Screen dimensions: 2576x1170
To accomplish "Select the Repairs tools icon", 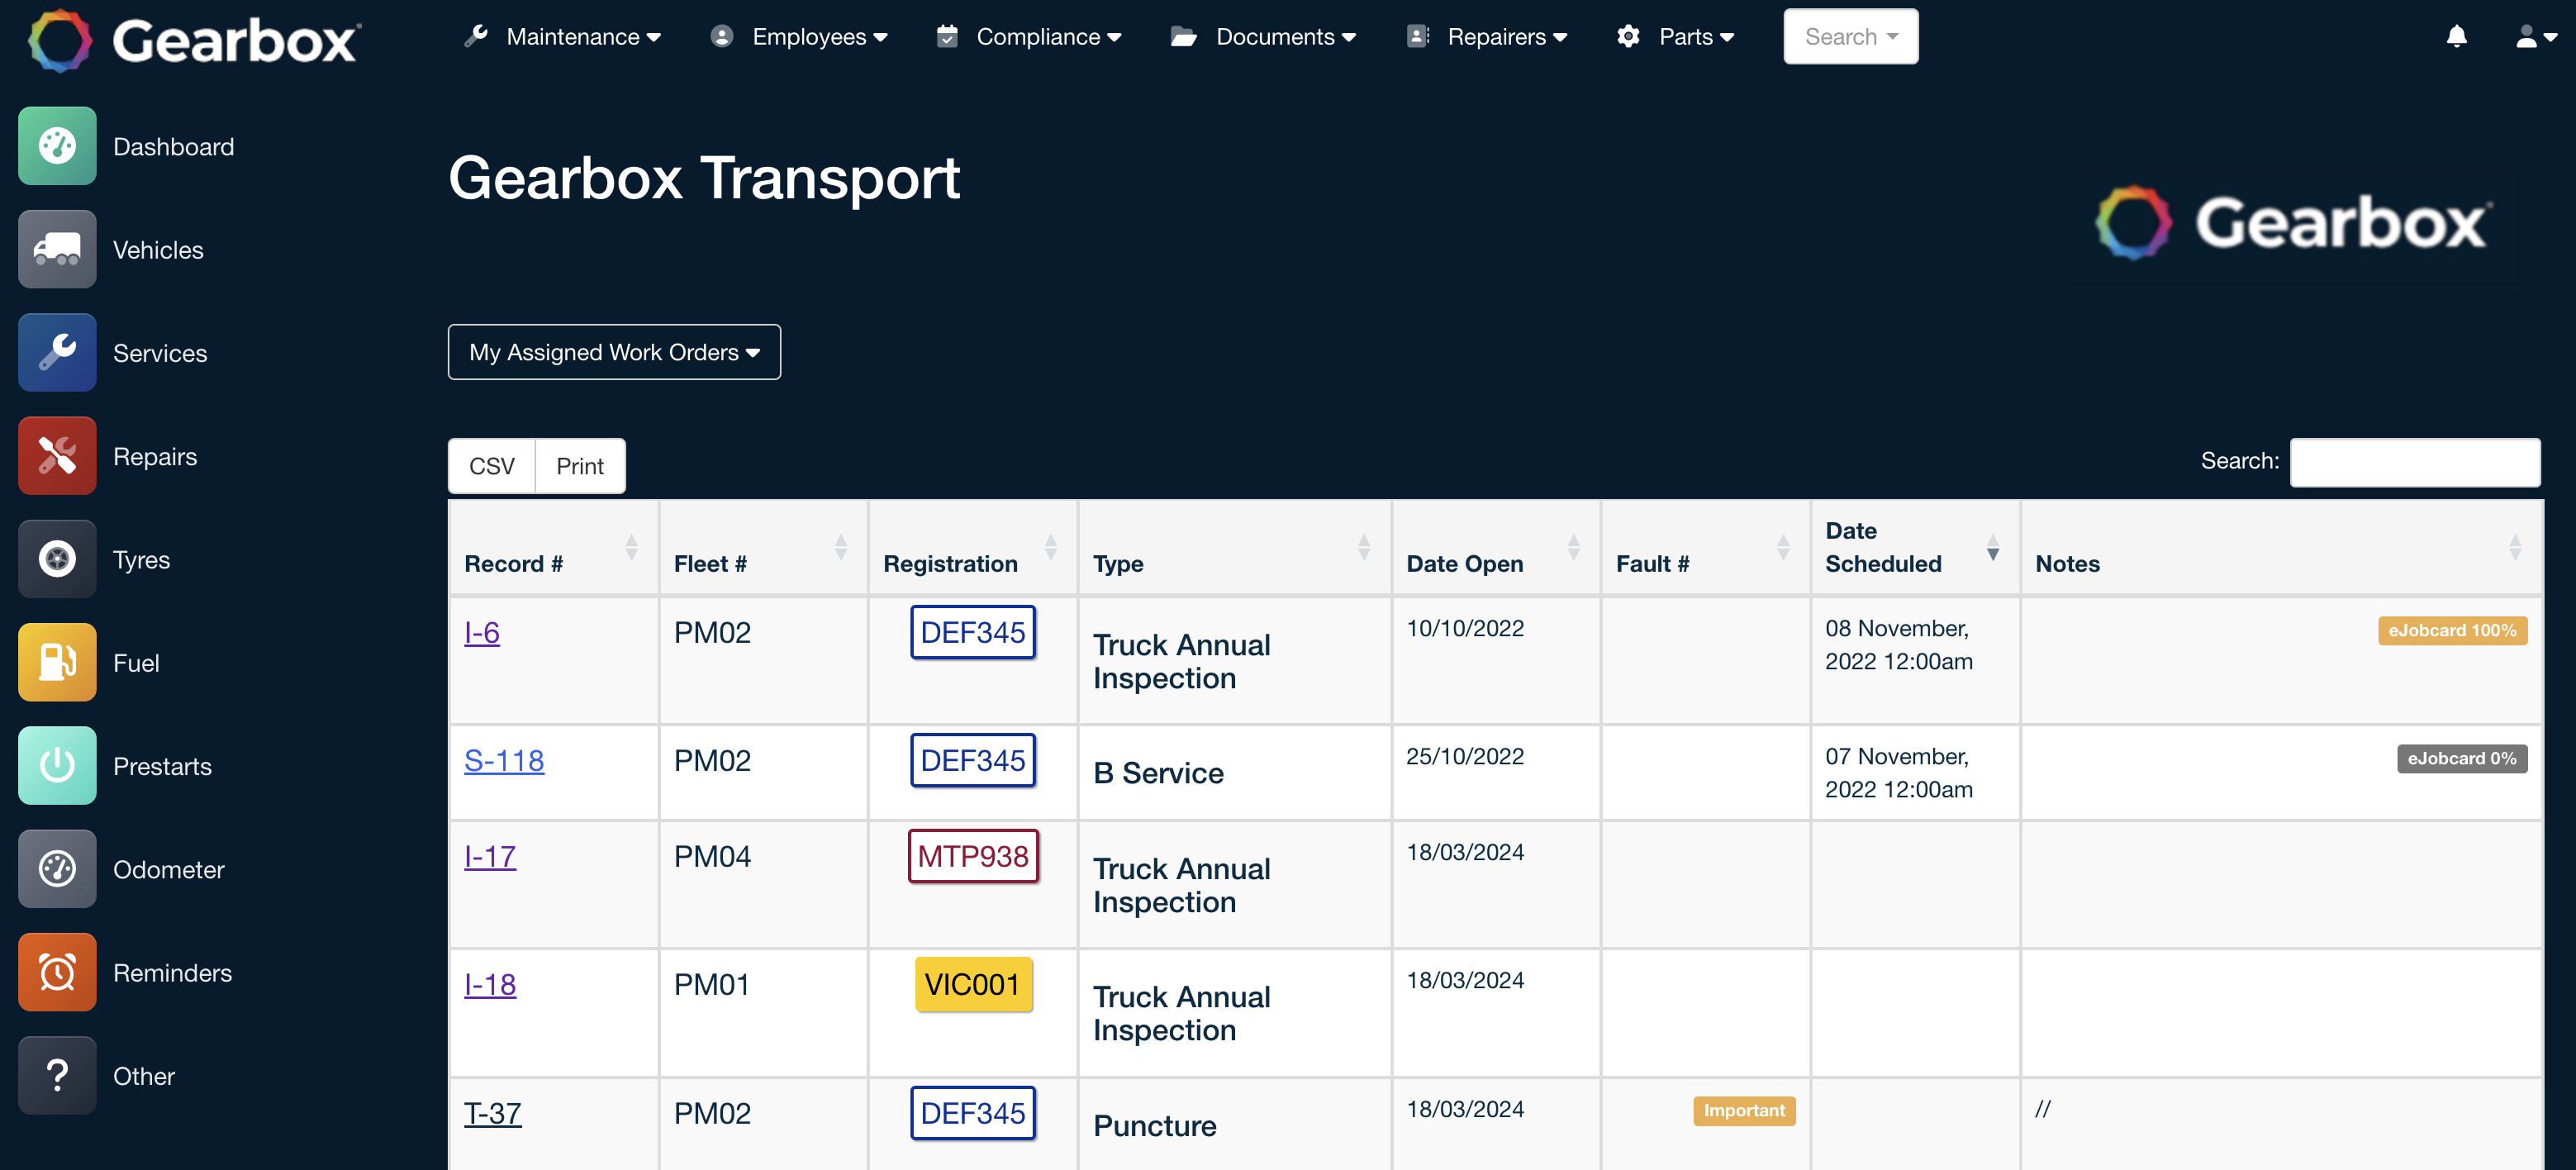I will [x=57, y=456].
